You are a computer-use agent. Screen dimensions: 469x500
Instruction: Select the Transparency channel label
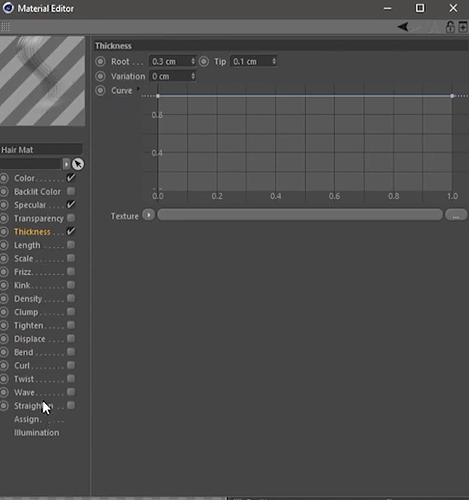click(x=39, y=218)
